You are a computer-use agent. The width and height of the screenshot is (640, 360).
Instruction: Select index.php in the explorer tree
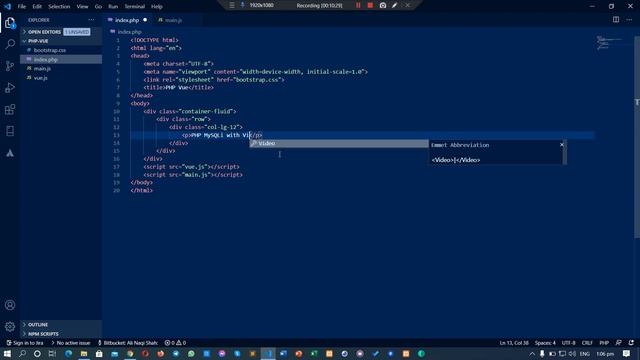[61, 60]
